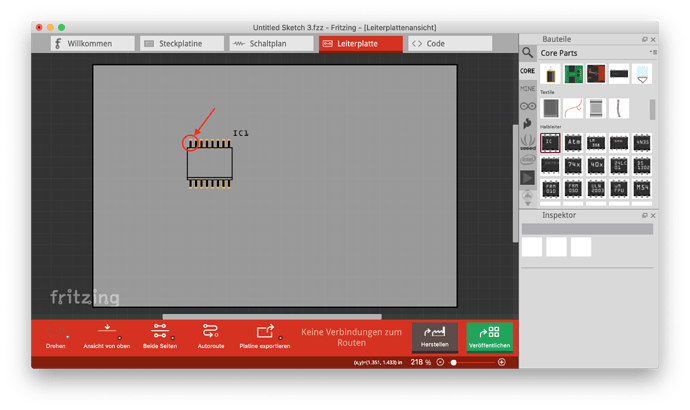The height and width of the screenshot is (410, 690).
Task: Open the parts search magnifier
Action: pyautogui.click(x=527, y=53)
